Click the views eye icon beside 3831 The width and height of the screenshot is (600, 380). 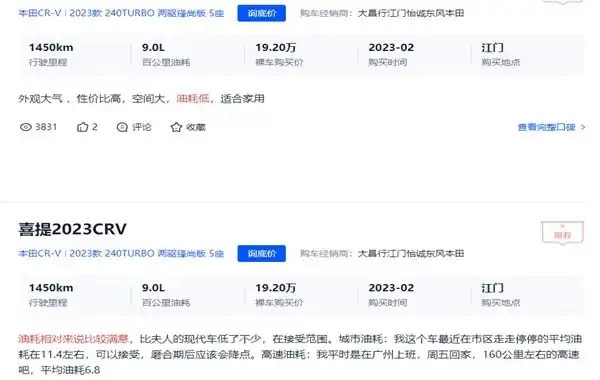(26, 127)
